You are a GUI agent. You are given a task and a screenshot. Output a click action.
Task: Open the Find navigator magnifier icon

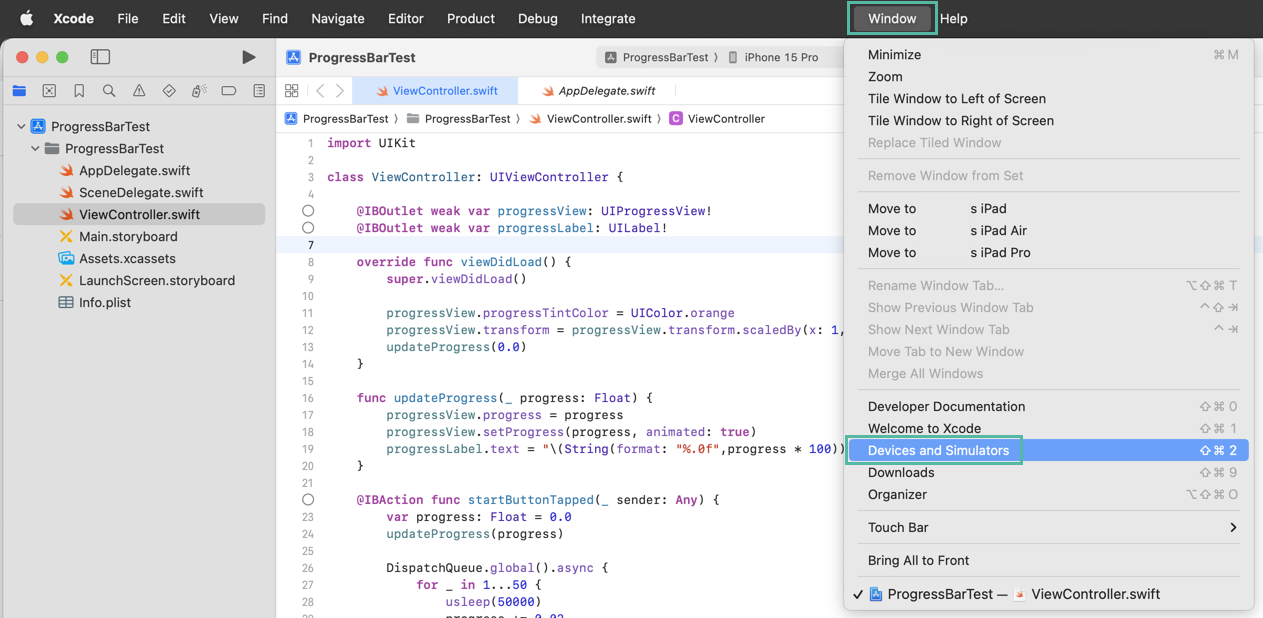(109, 91)
